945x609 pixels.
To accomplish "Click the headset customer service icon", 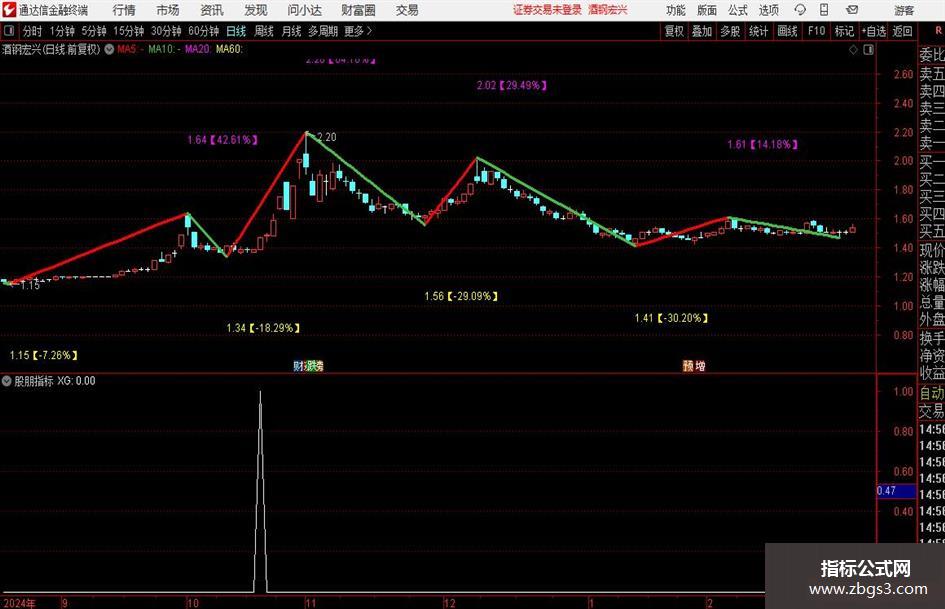I will 800,10.
